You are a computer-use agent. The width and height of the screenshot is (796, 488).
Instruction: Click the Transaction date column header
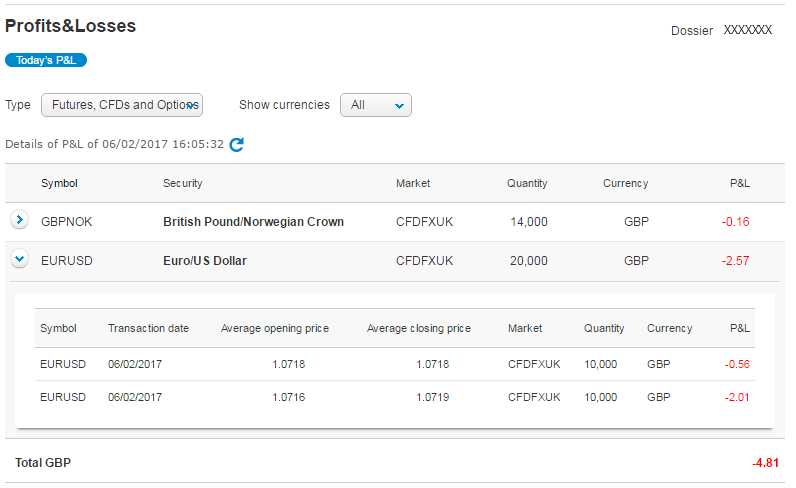148,328
